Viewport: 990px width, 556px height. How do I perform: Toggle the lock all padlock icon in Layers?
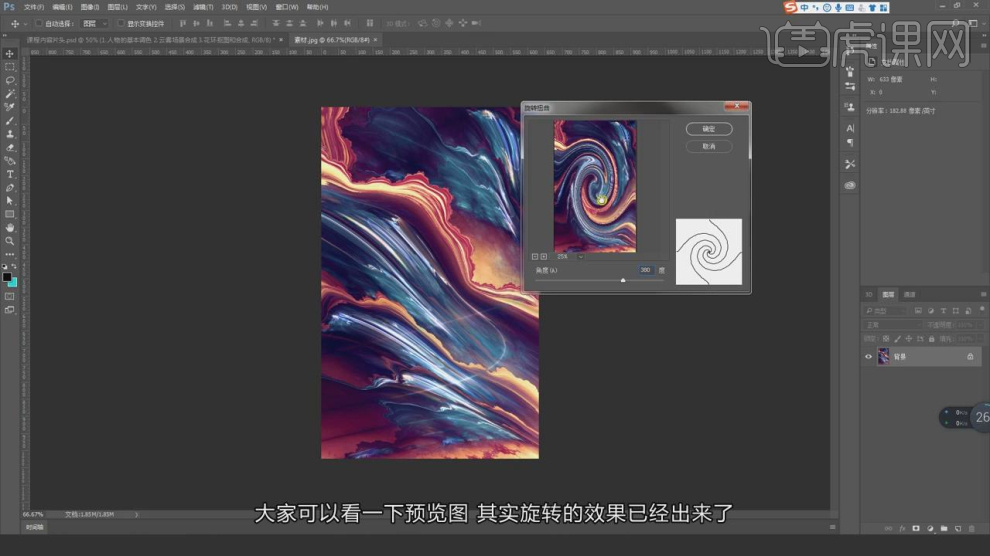[931, 339]
